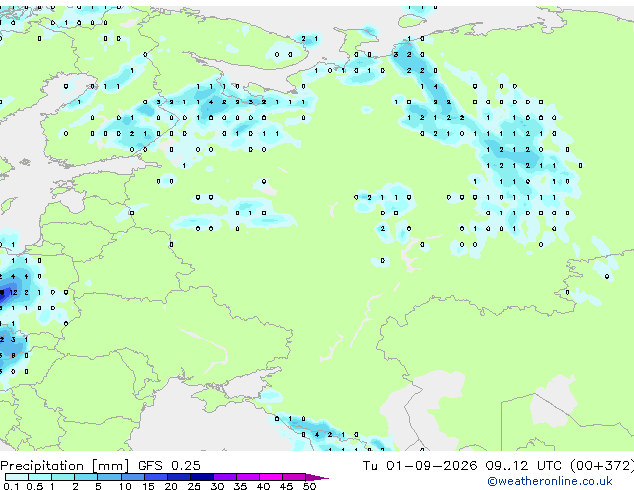634x490 pixels.
Task: Click the 0.5–1 mm legend color swatch
Action: (x=40, y=477)
